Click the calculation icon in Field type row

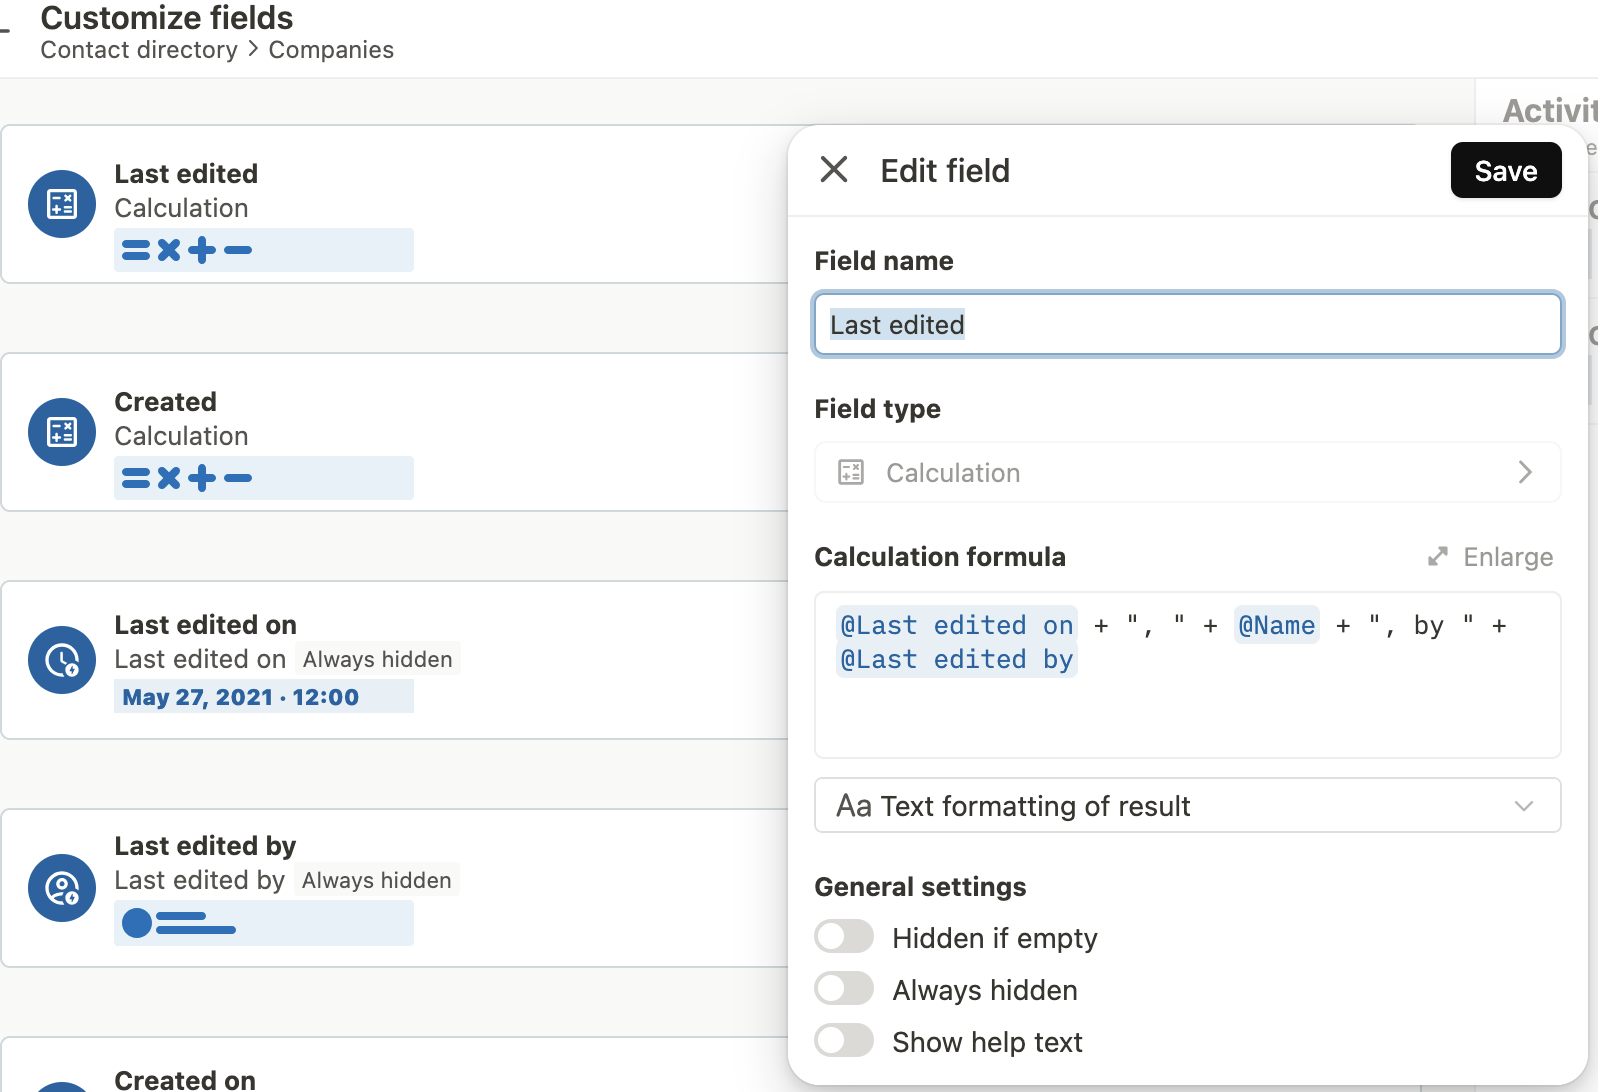[851, 472]
